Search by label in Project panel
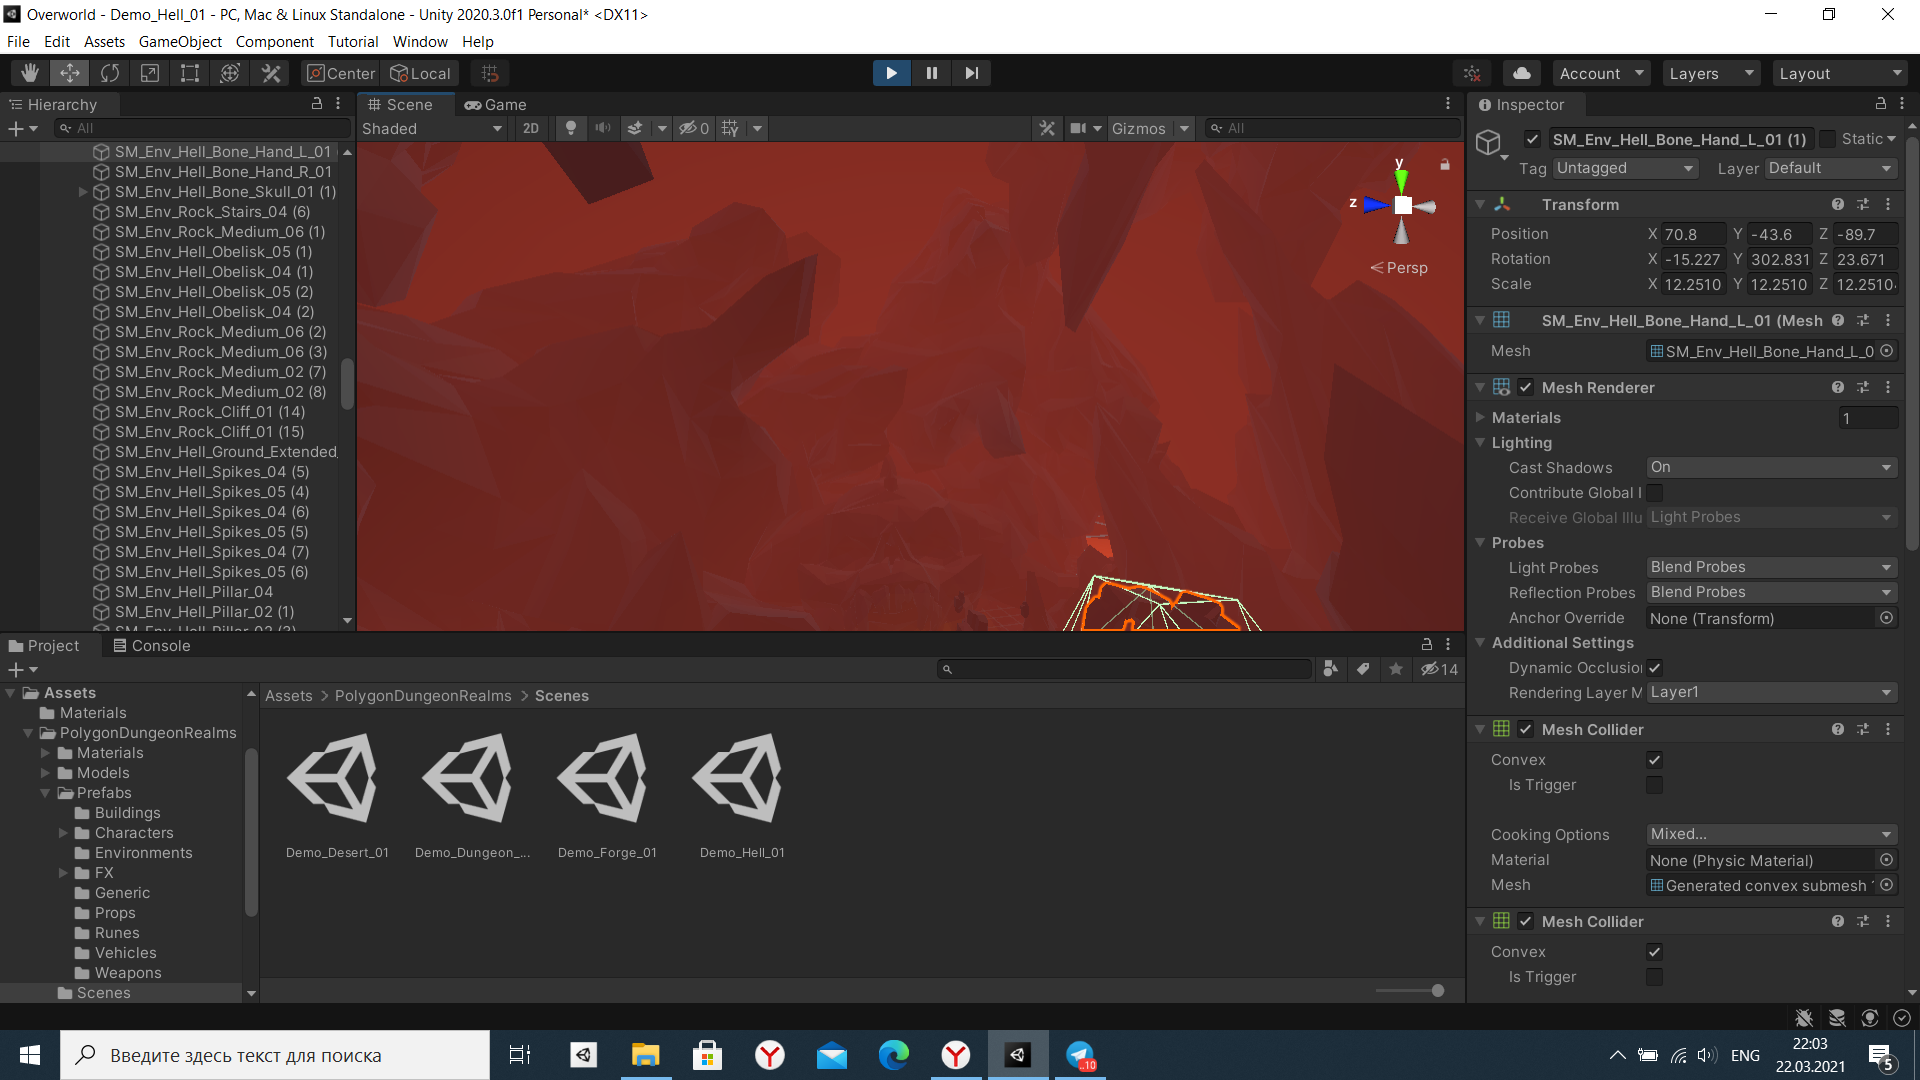Viewport: 1920px width, 1080px height. (x=1363, y=669)
